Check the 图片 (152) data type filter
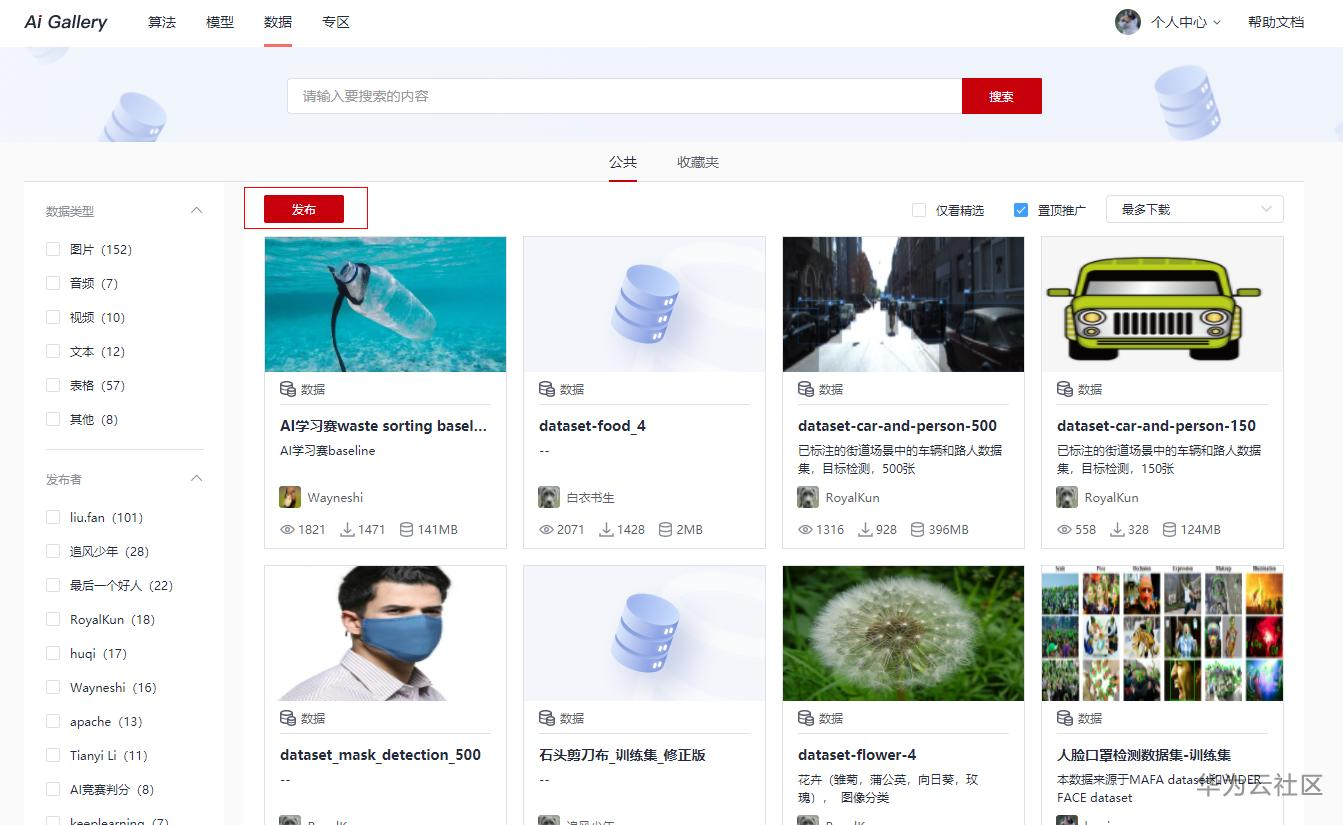This screenshot has height=825, width=1343. coord(52,249)
